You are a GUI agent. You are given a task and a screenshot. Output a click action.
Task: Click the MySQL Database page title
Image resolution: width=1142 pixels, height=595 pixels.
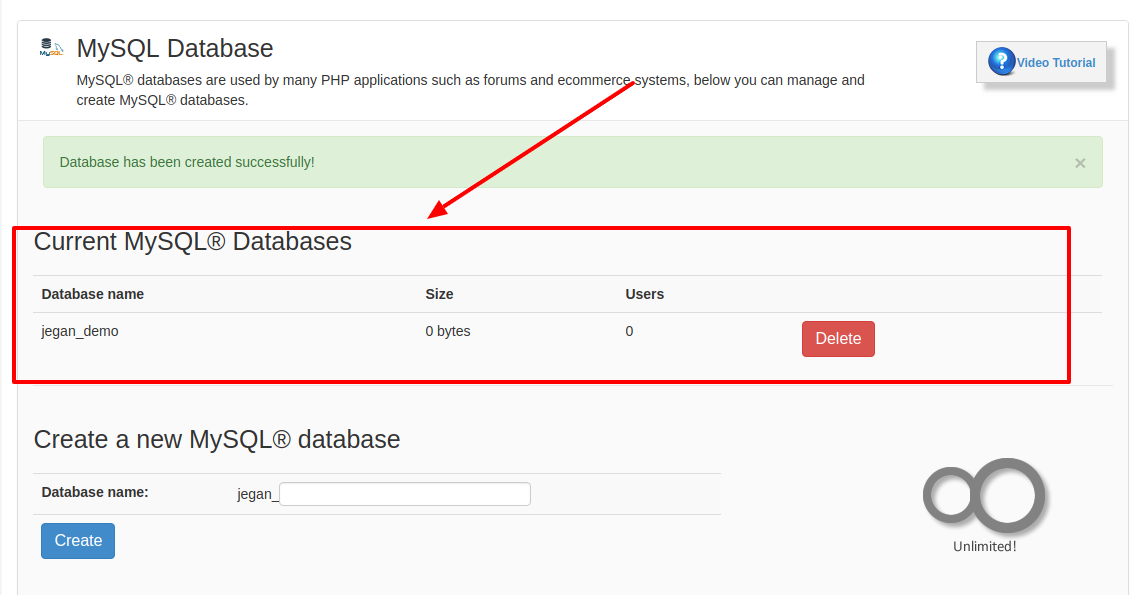coord(175,49)
